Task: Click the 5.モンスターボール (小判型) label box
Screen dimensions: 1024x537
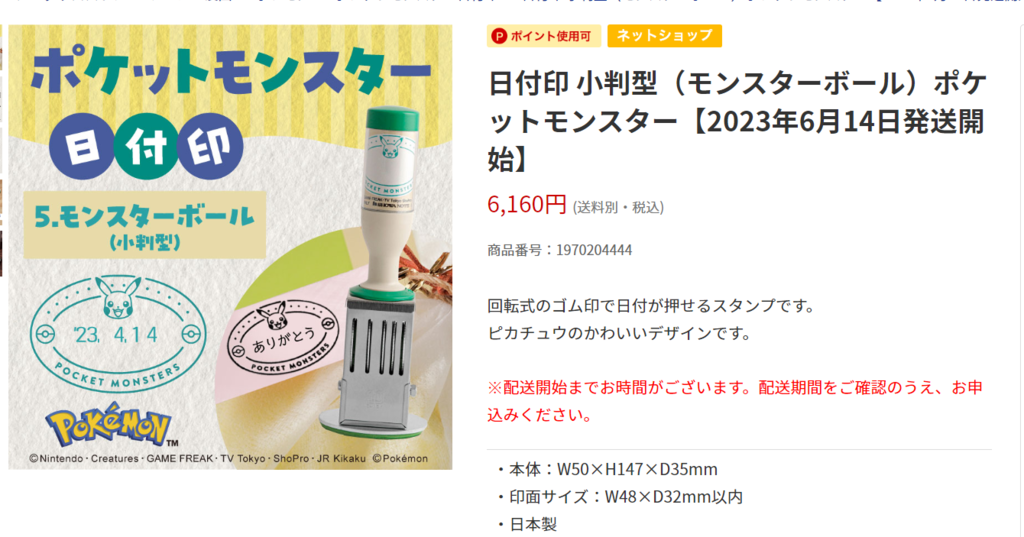Action: click(145, 225)
